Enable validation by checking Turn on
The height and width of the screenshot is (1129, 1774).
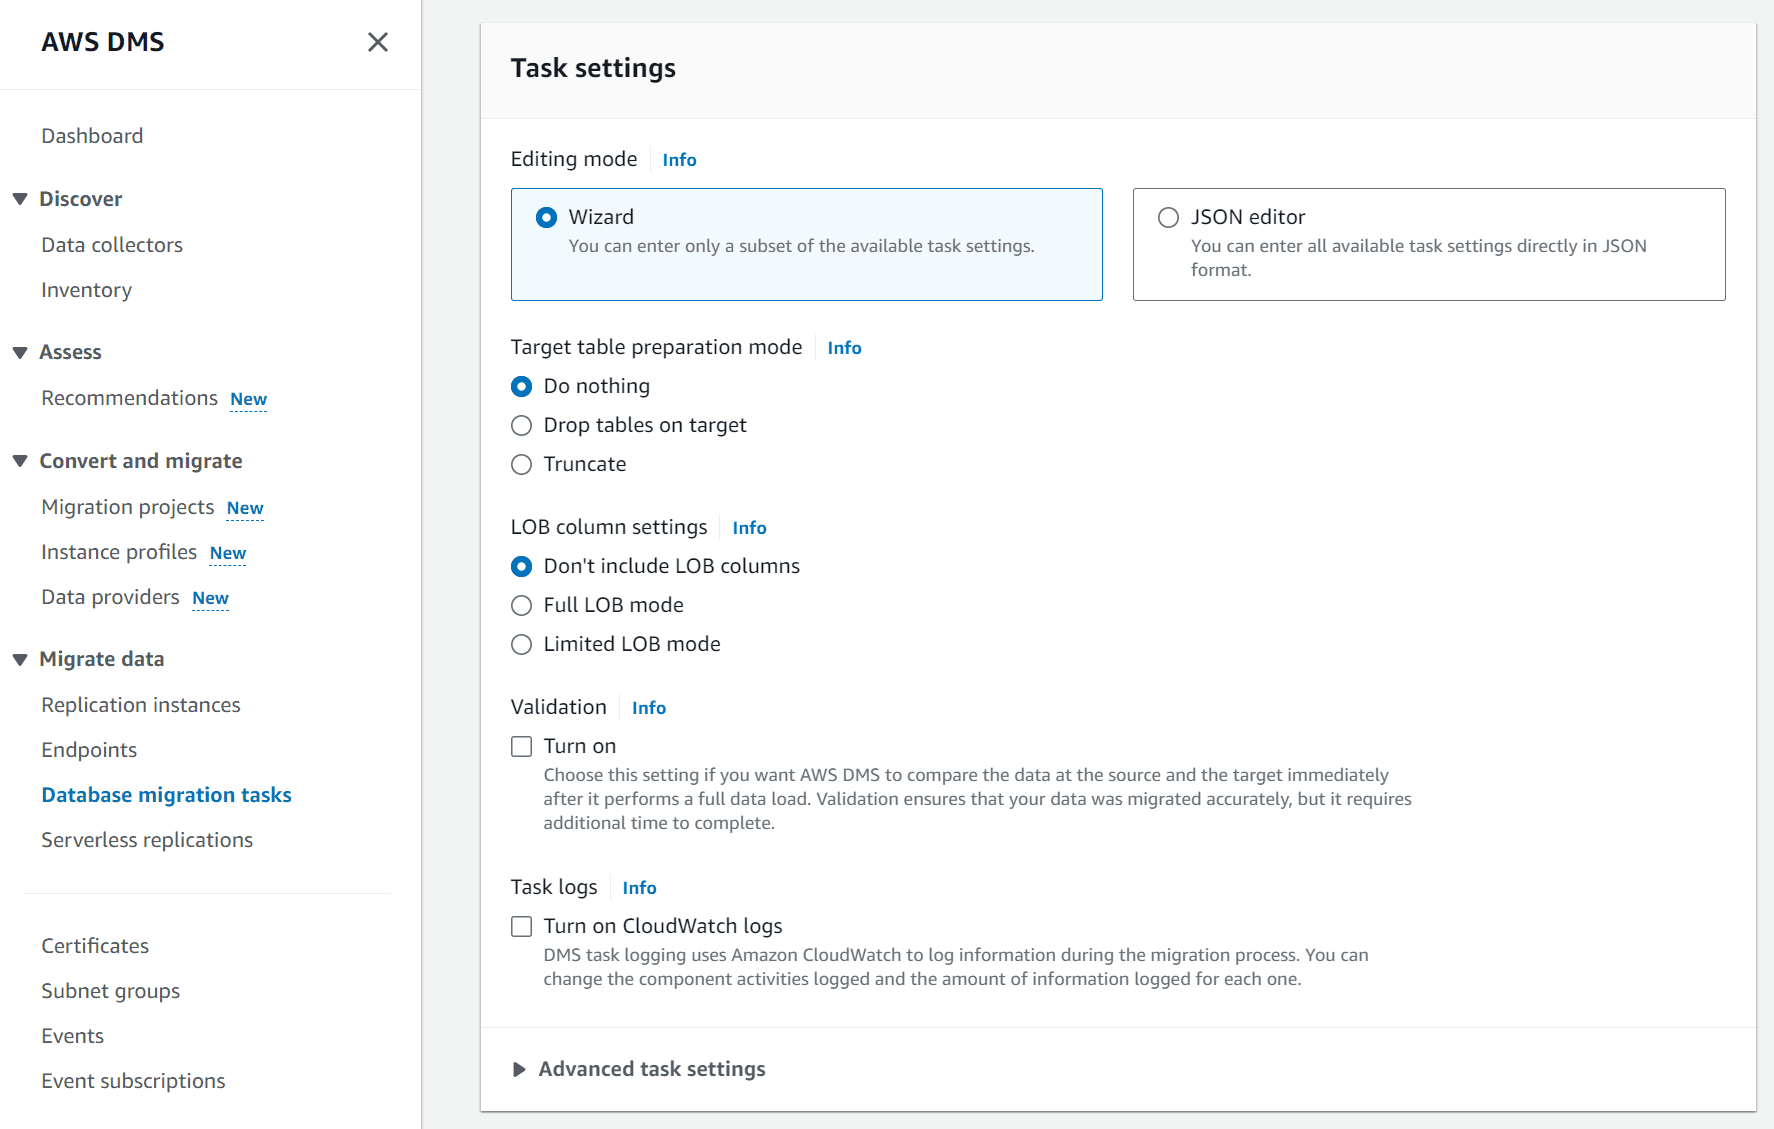click(521, 746)
